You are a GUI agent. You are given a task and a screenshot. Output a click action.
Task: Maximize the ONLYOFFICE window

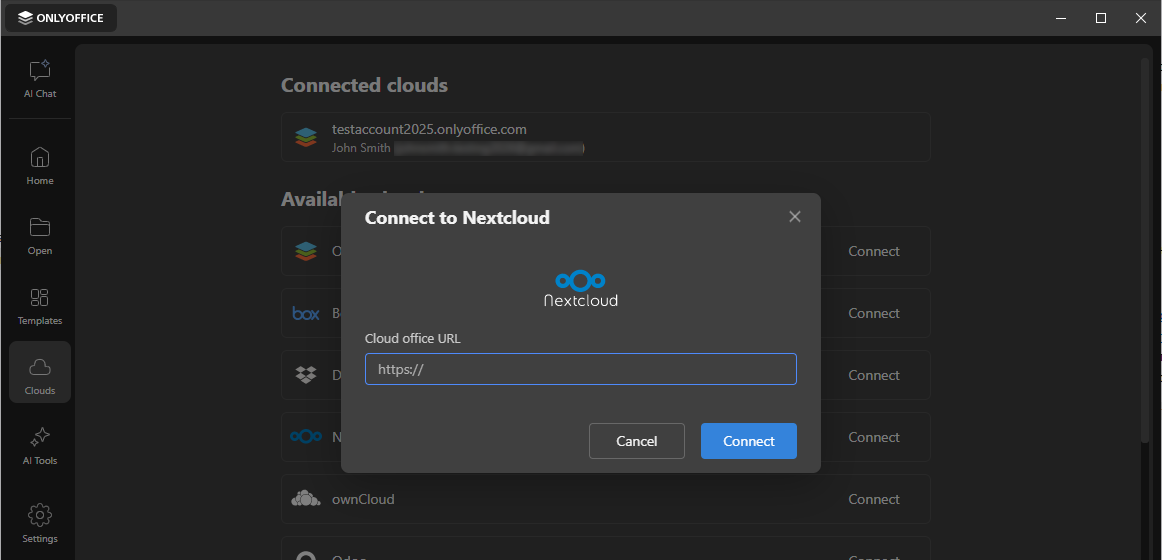click(x=1101, y=18)
